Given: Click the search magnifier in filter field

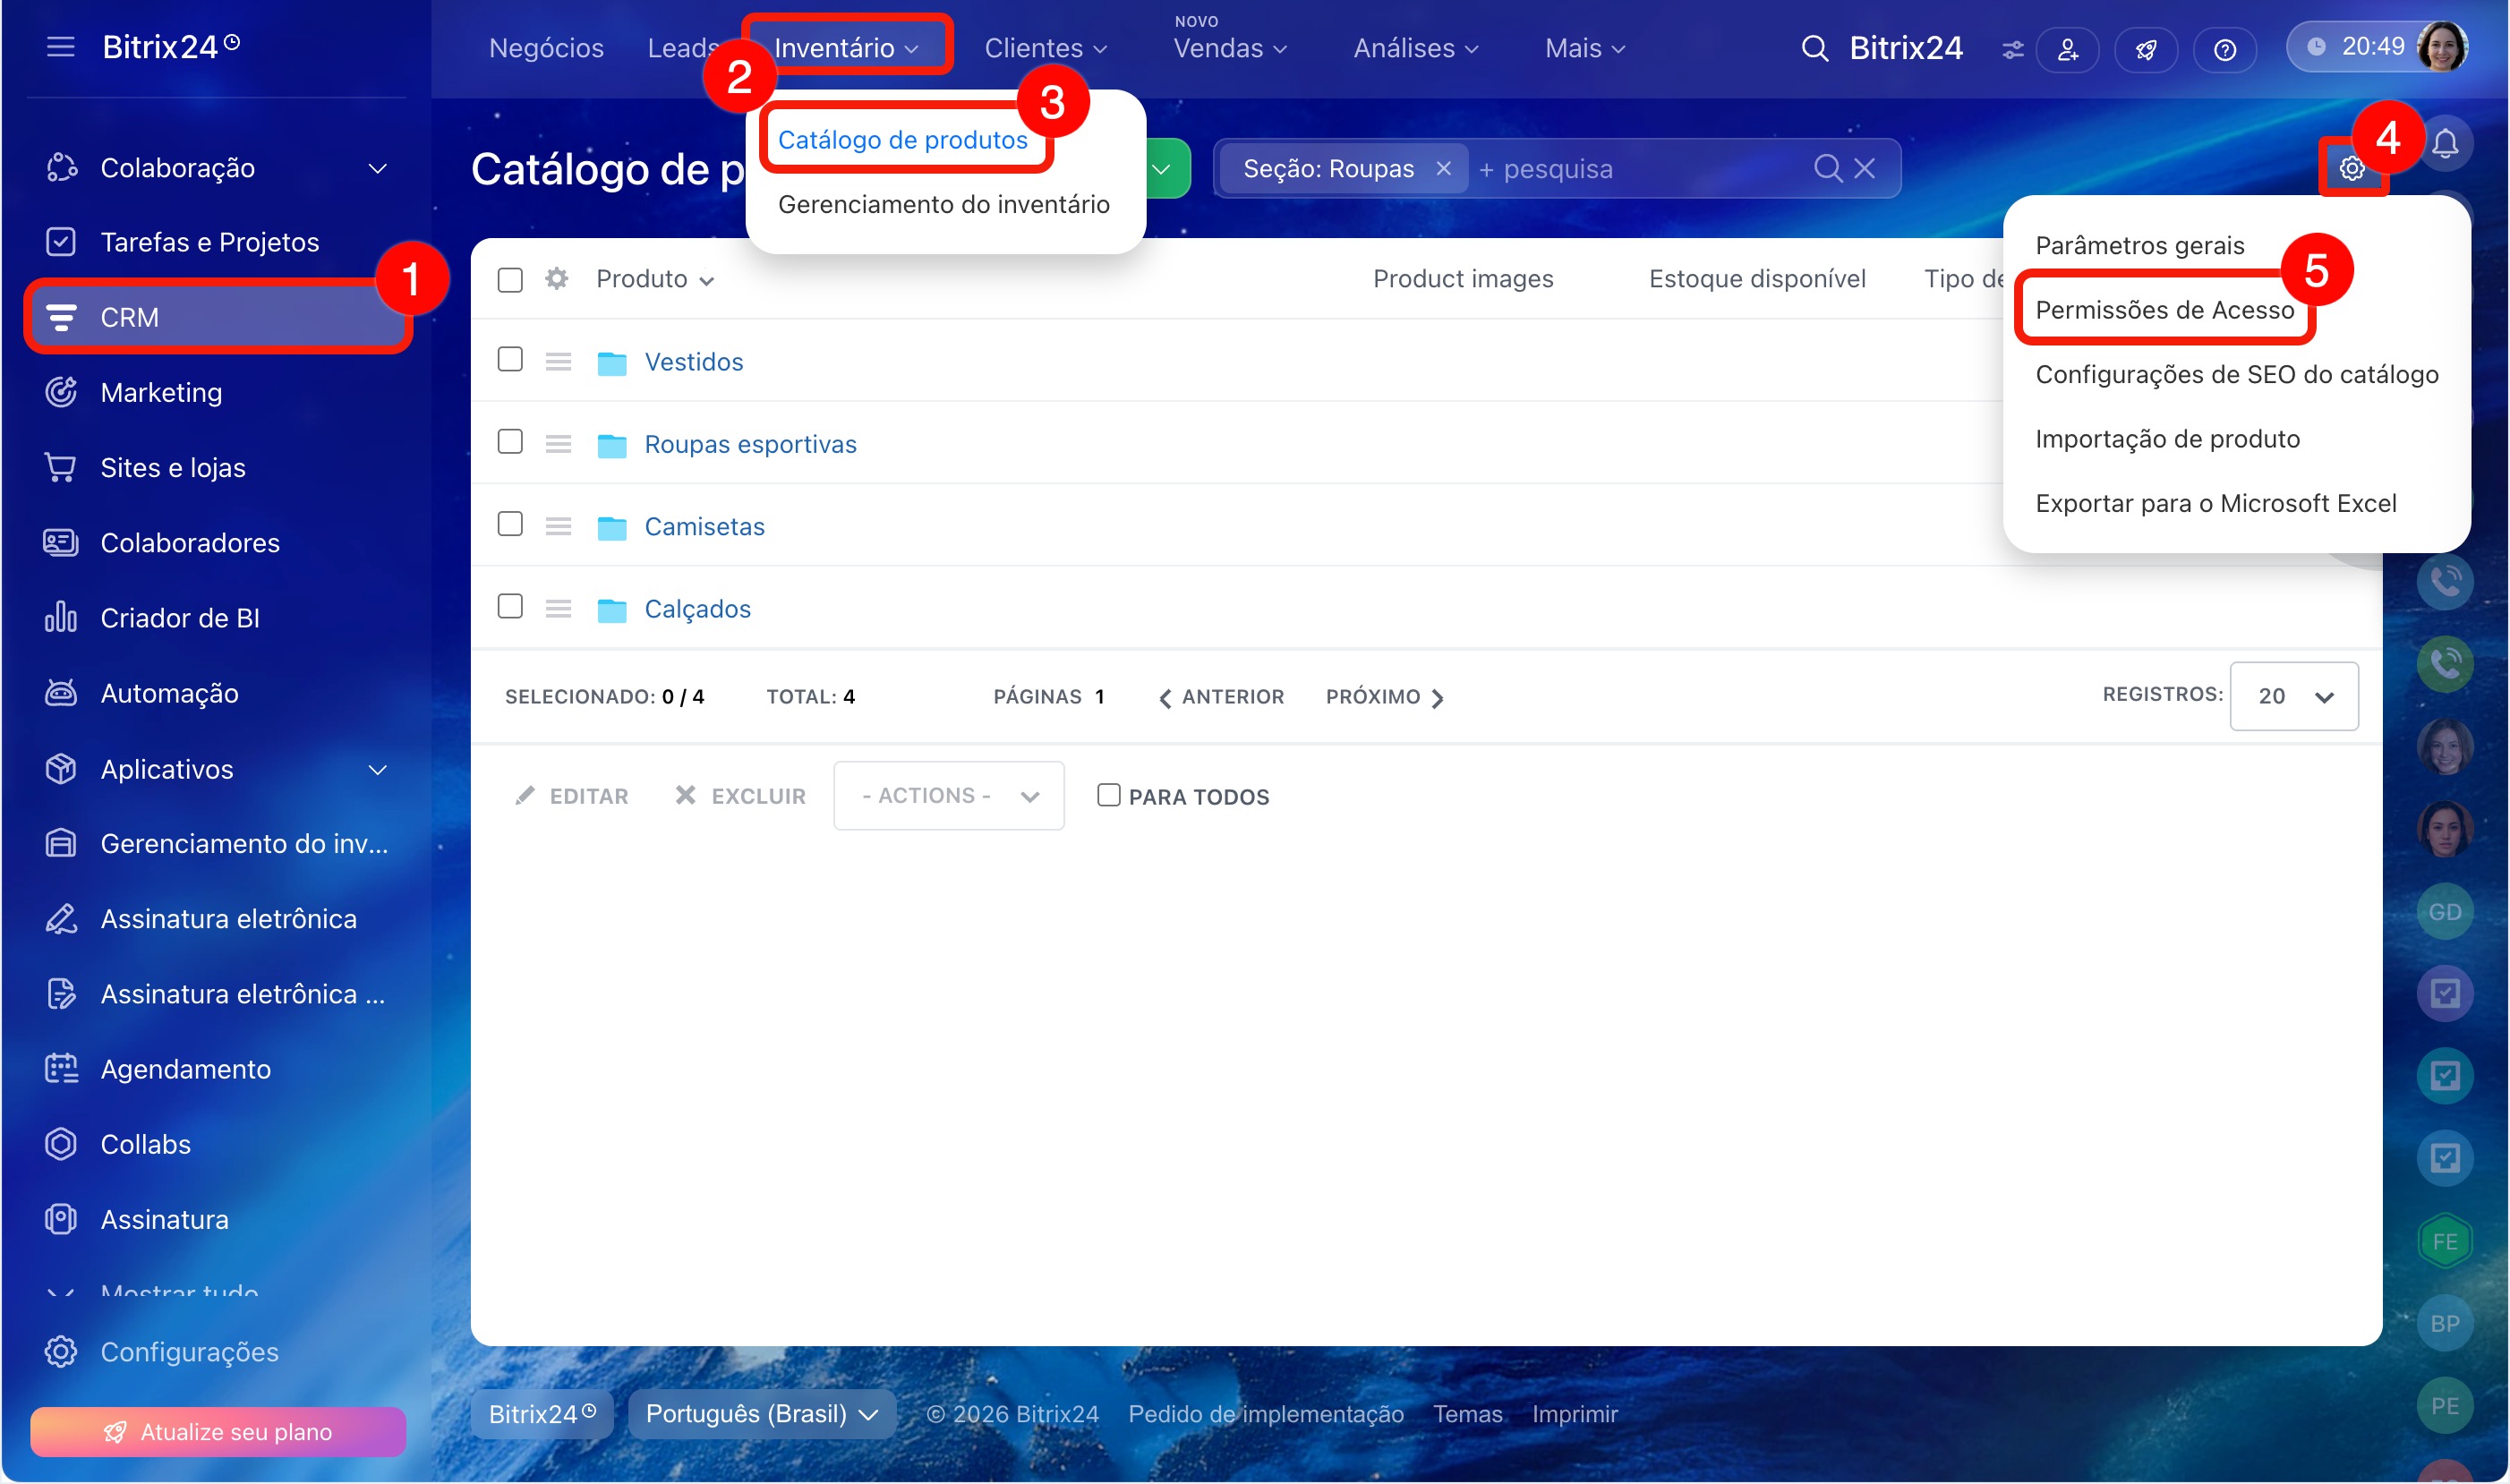Looking at the screenshot, I should click(1828, 168).
